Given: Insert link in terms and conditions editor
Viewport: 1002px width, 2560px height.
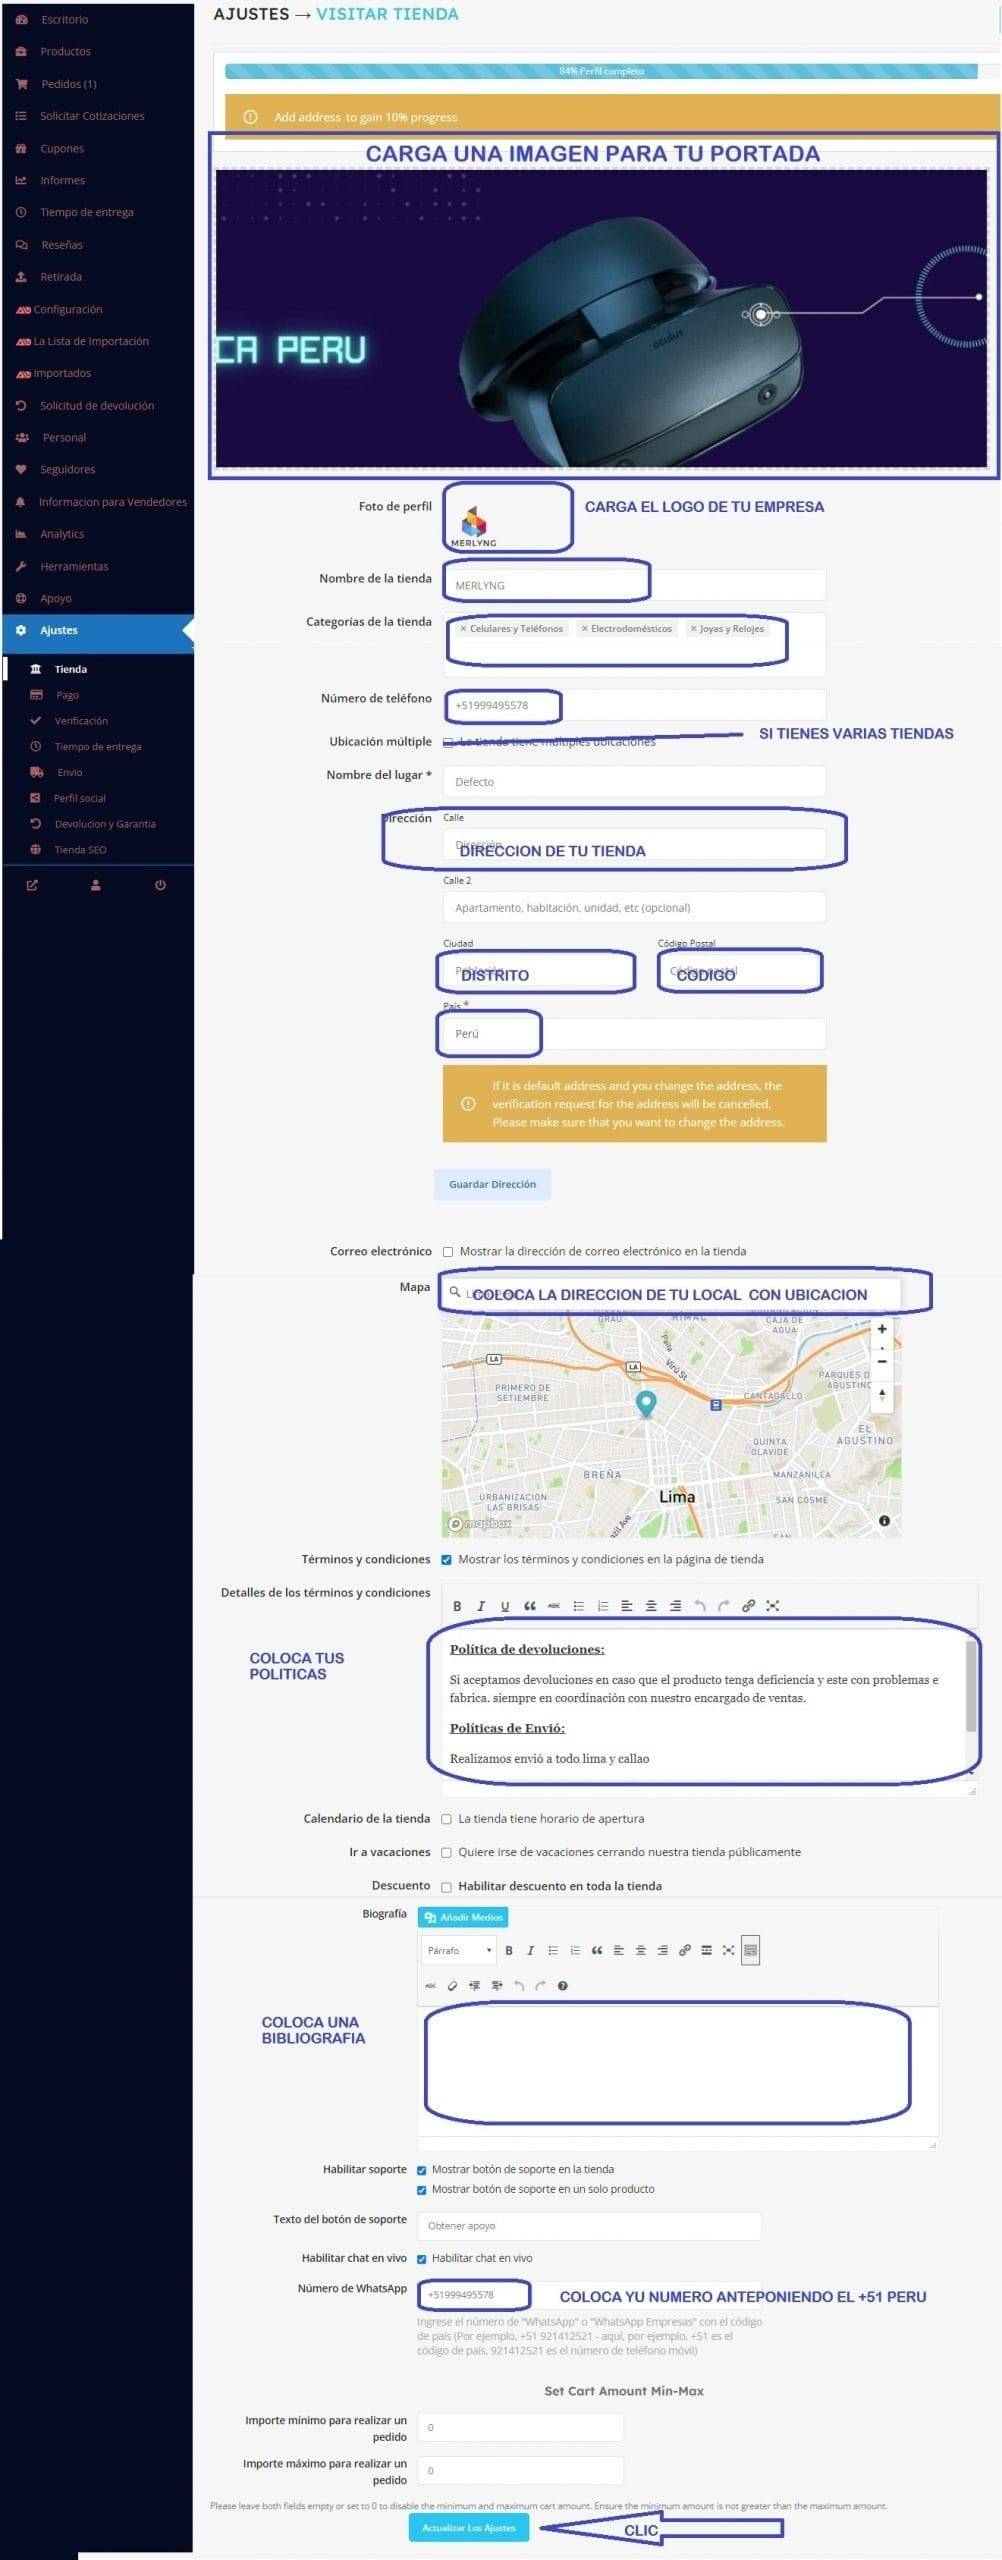Looking at the screenshot, I should [748, 1606].
